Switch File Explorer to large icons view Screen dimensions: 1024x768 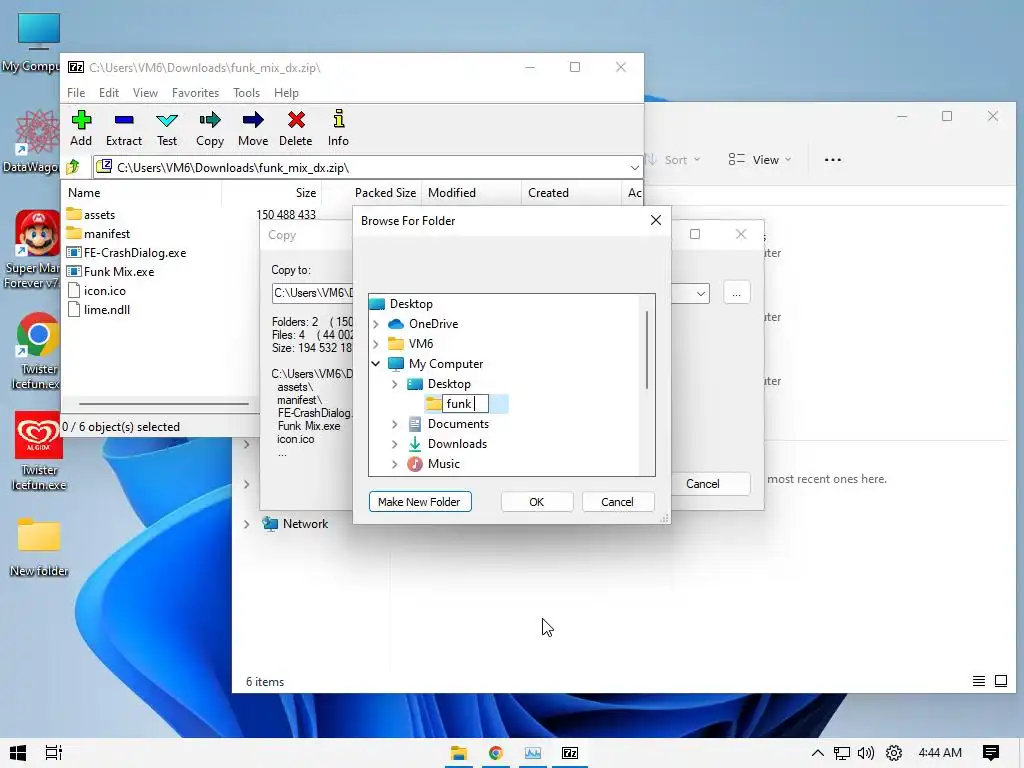1000,681
